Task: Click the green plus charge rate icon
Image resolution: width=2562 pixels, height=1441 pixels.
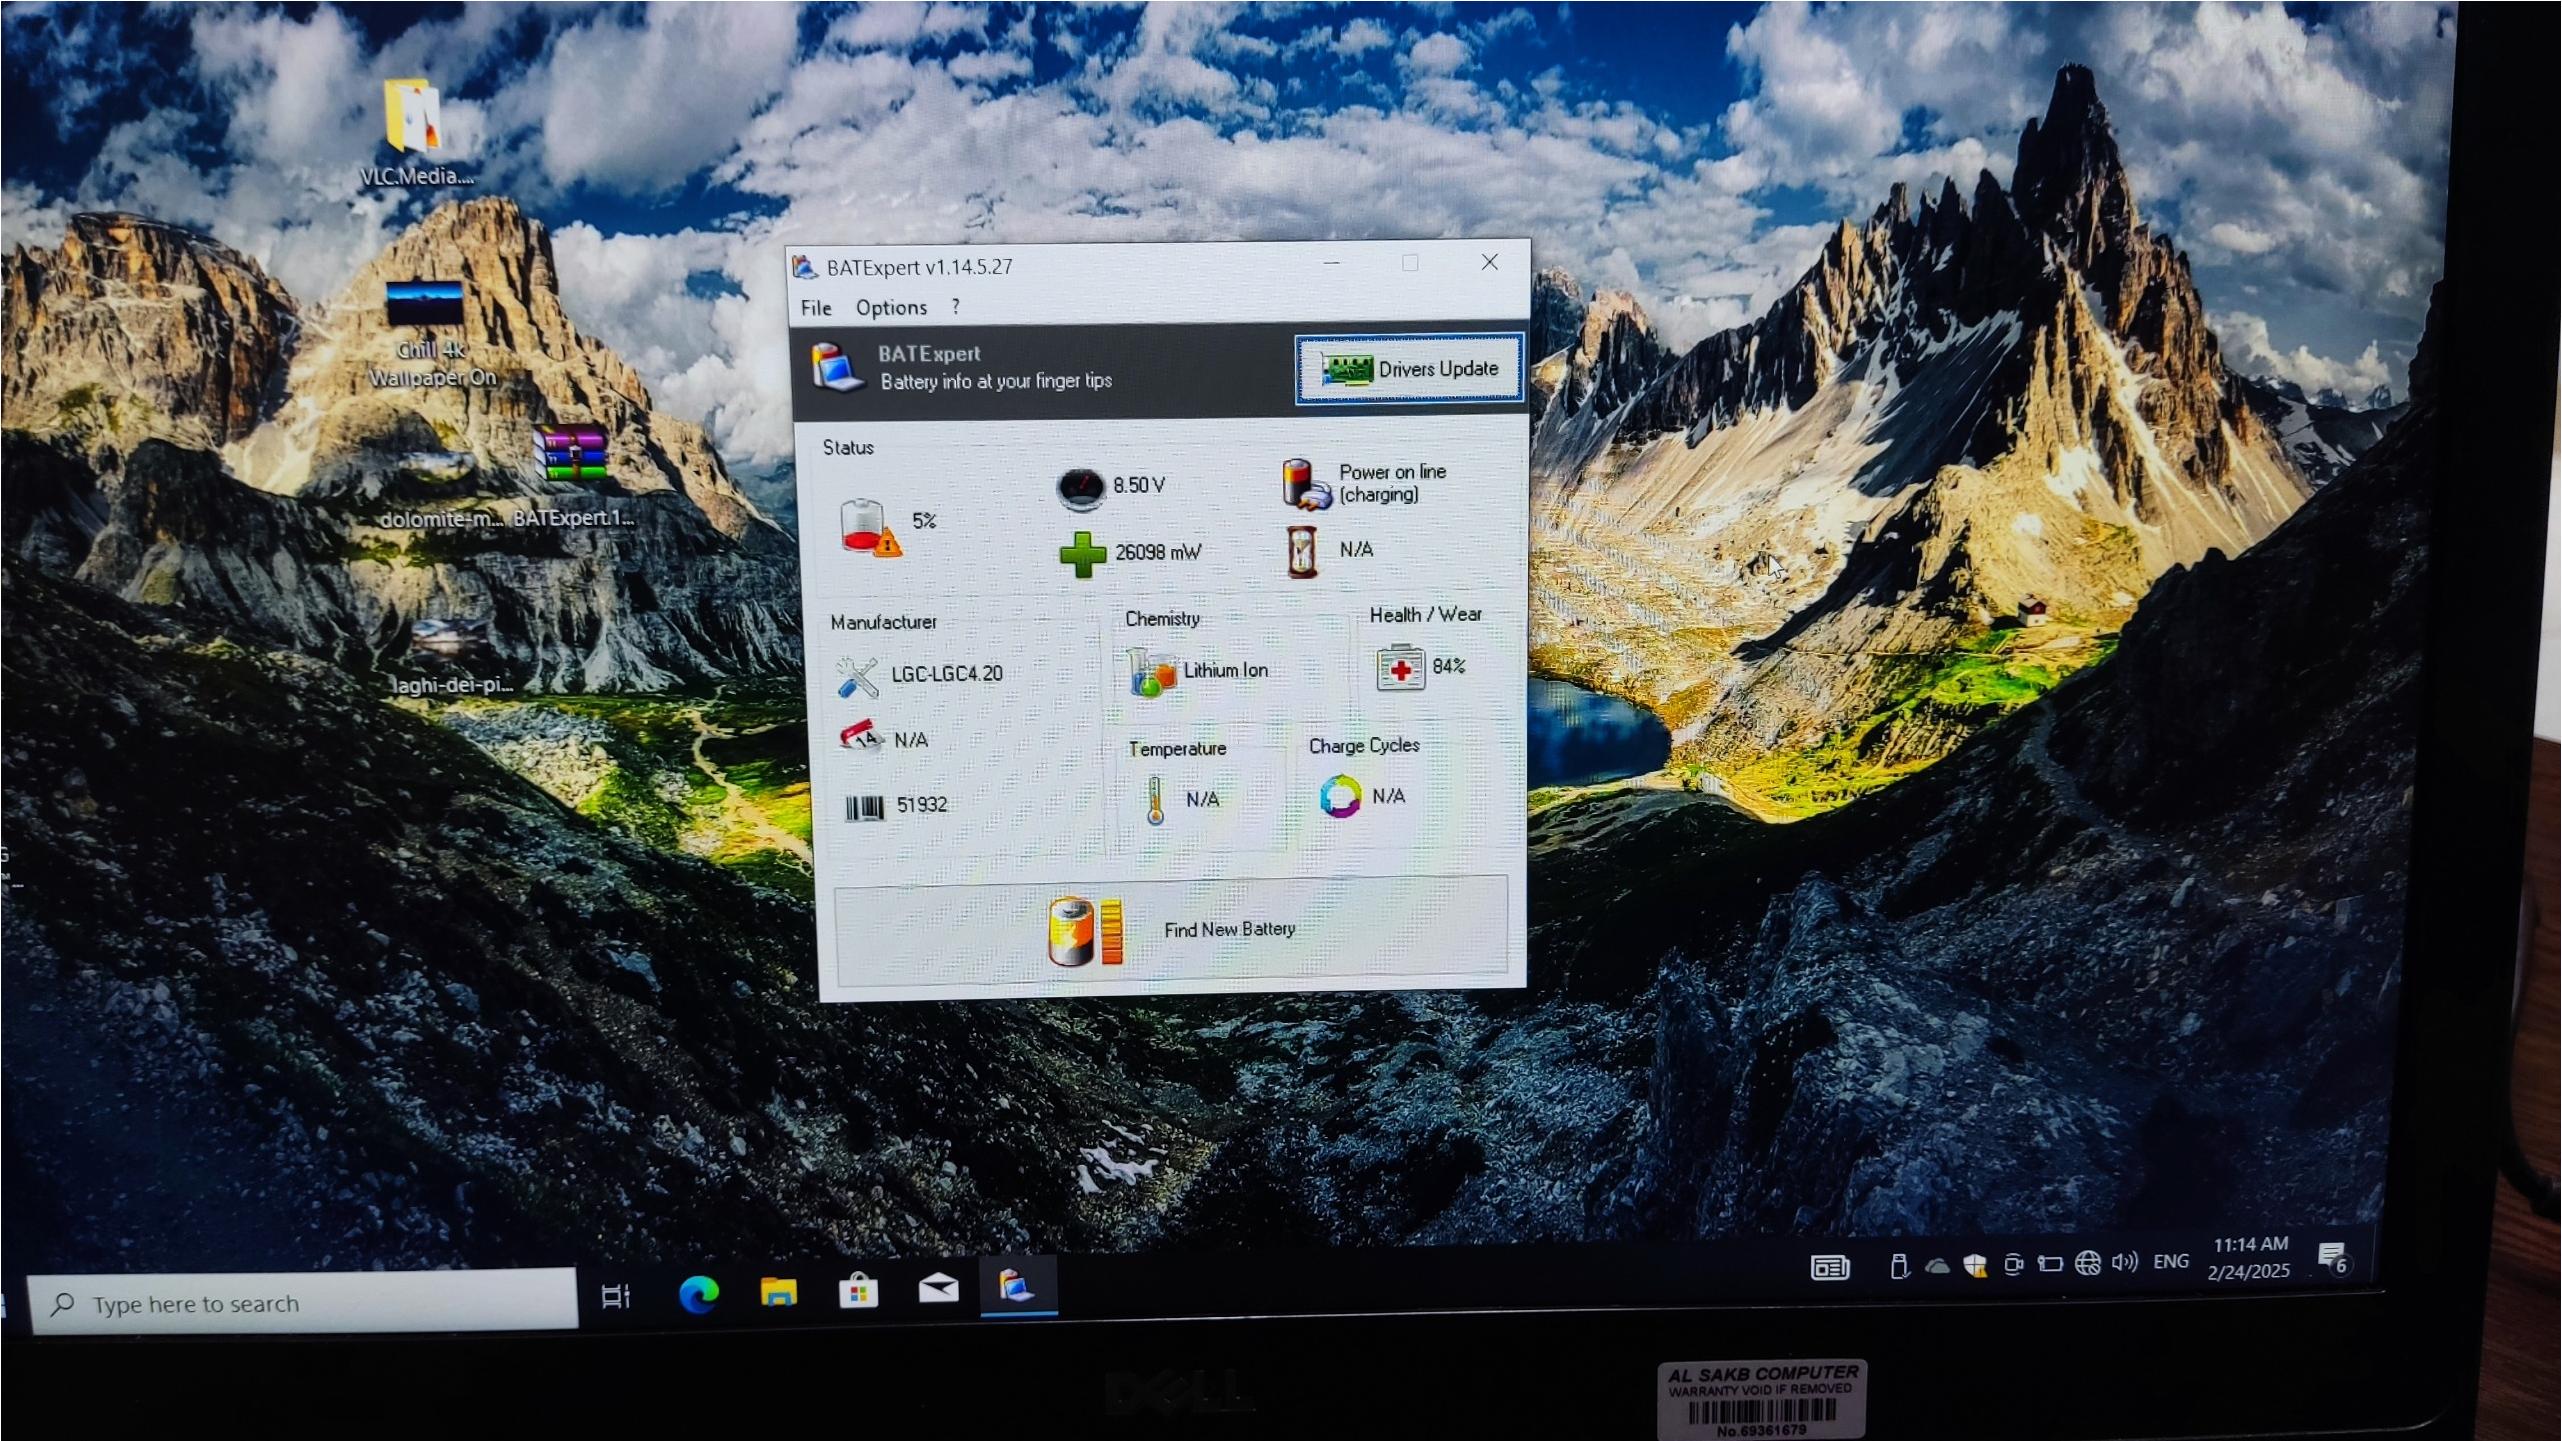Action: coord(1082,554)
